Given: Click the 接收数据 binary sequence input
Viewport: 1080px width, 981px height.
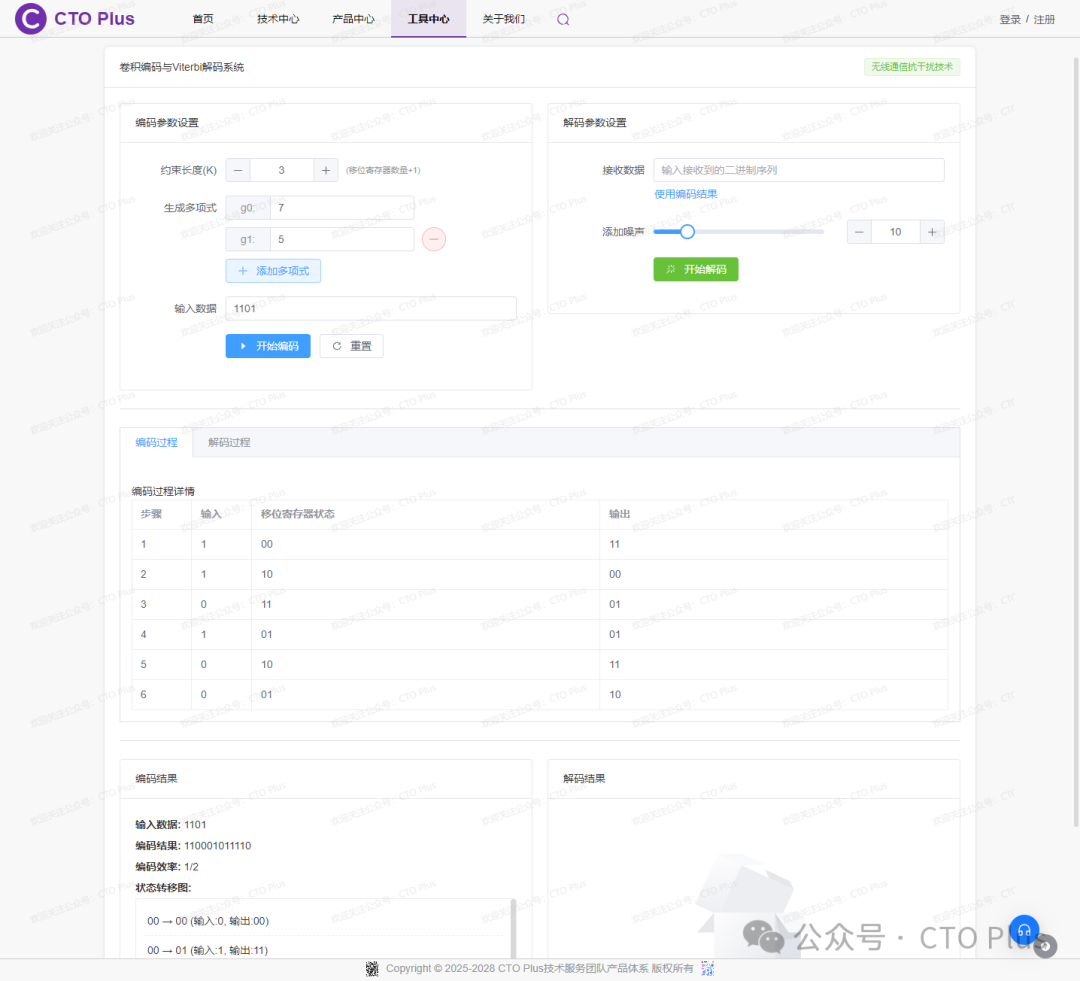Looking at the screenshot, I should 799,170.
